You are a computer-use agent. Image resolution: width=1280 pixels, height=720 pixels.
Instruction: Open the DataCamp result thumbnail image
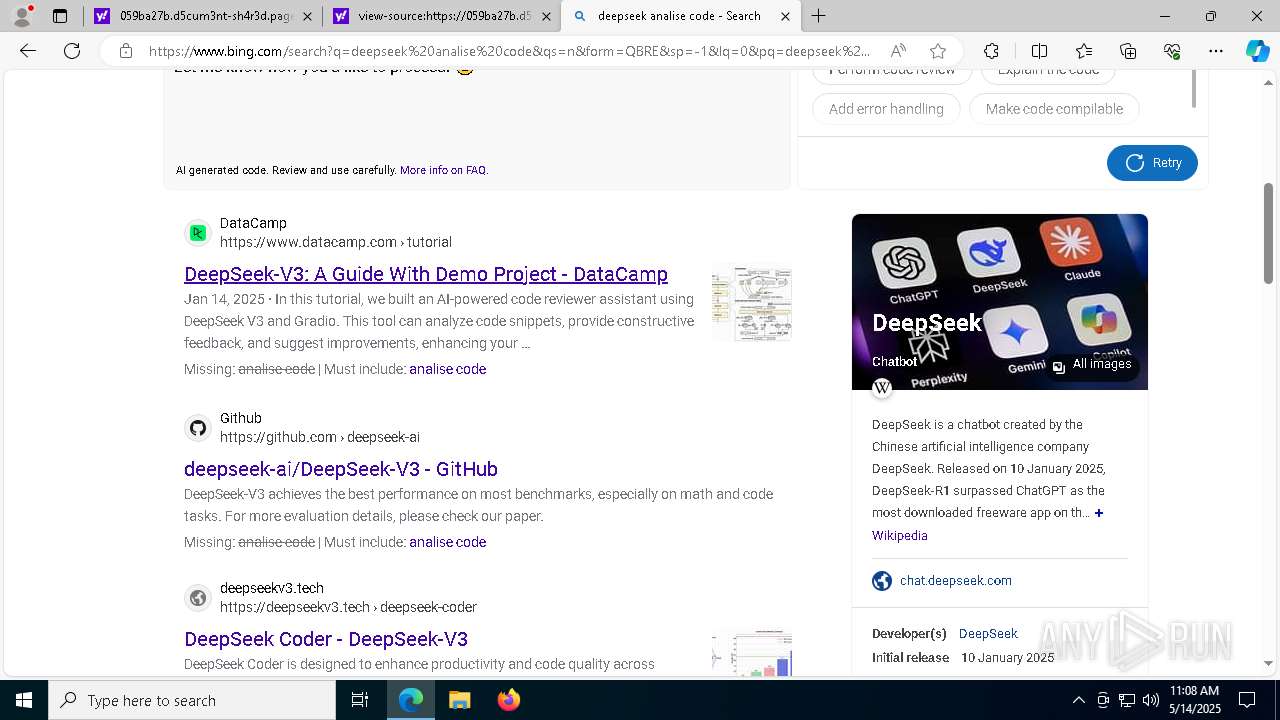coord(752,302)
